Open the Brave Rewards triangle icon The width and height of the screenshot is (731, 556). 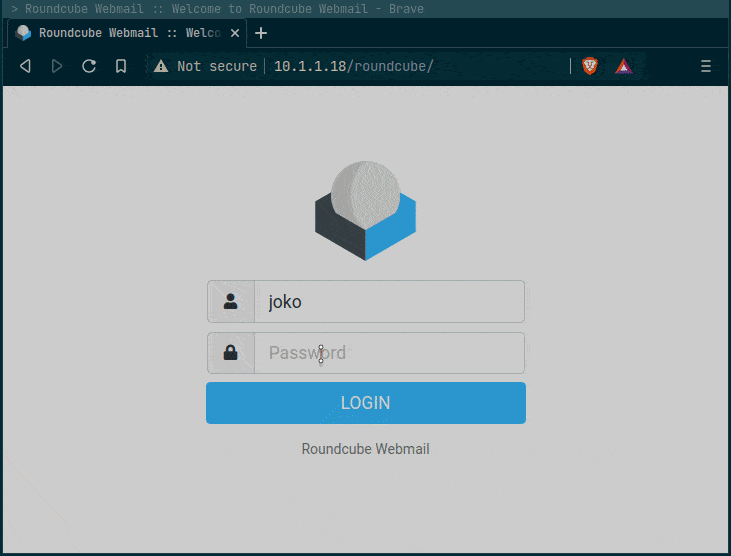(624, 66)
